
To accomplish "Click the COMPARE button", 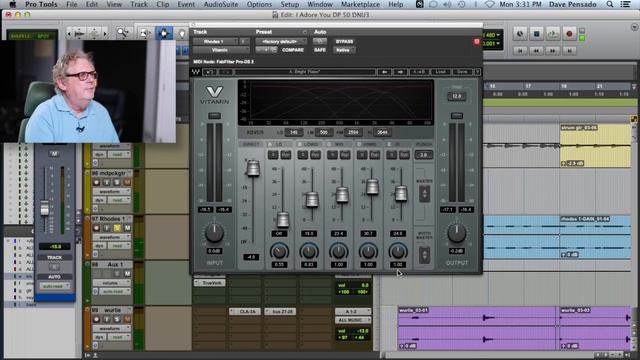I will 293,50.
